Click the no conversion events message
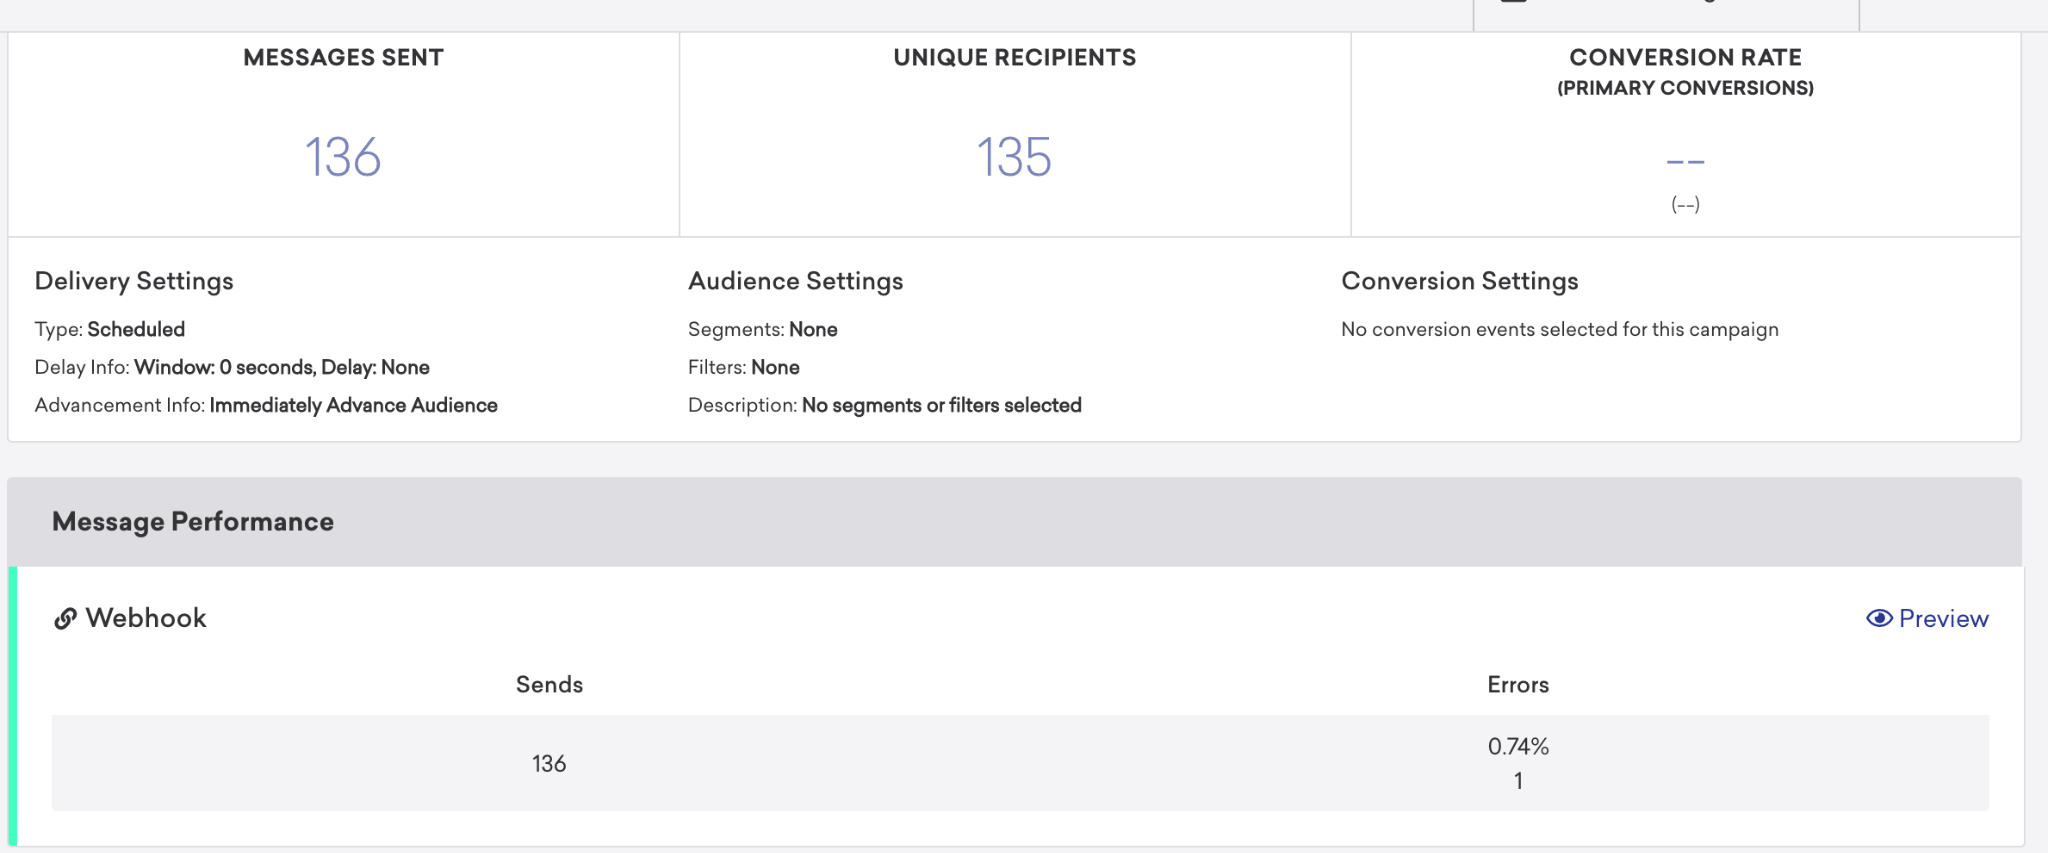This screenshot has height=853, width=2048. [x=1559, y=330]
